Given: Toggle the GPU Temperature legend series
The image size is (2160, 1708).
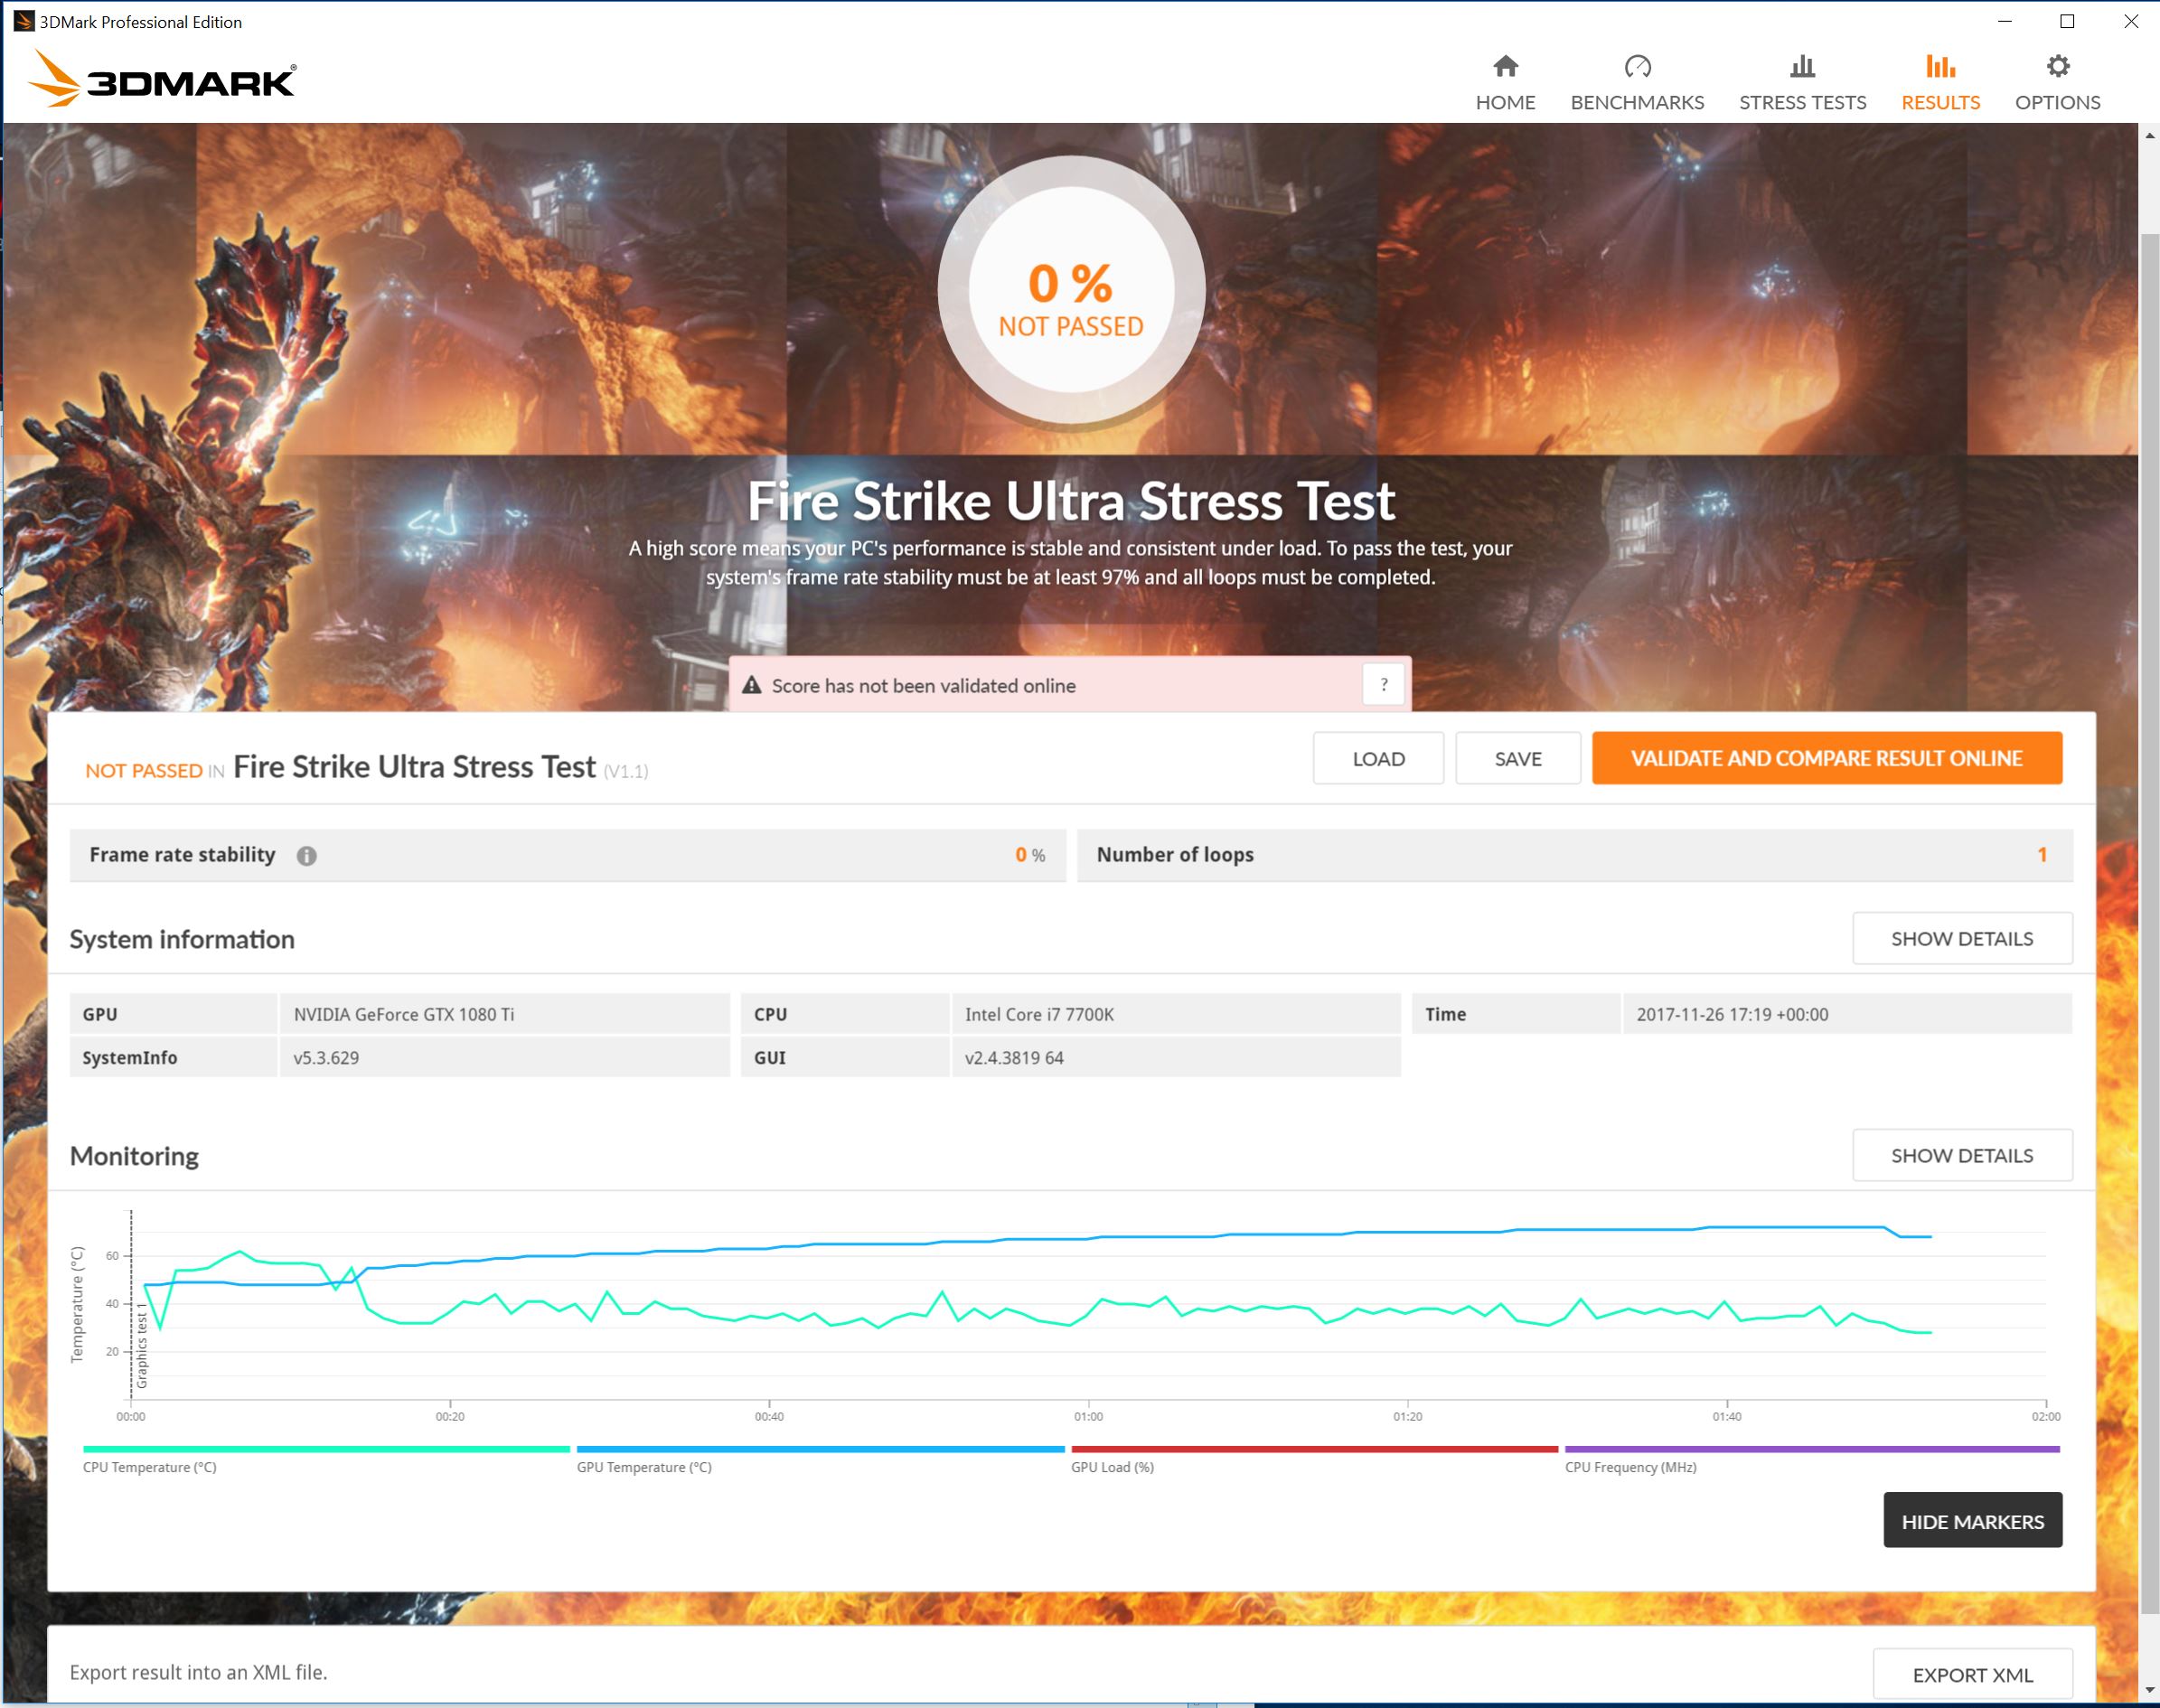Looking at the screenshot, I should [x=820, y=1449].
